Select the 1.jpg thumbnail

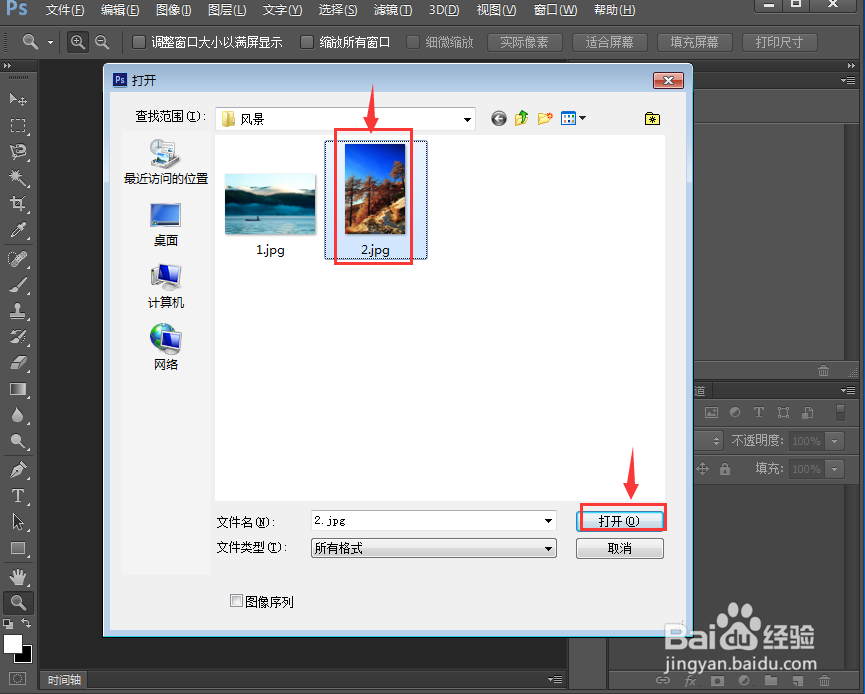click(x=270, y=203)
